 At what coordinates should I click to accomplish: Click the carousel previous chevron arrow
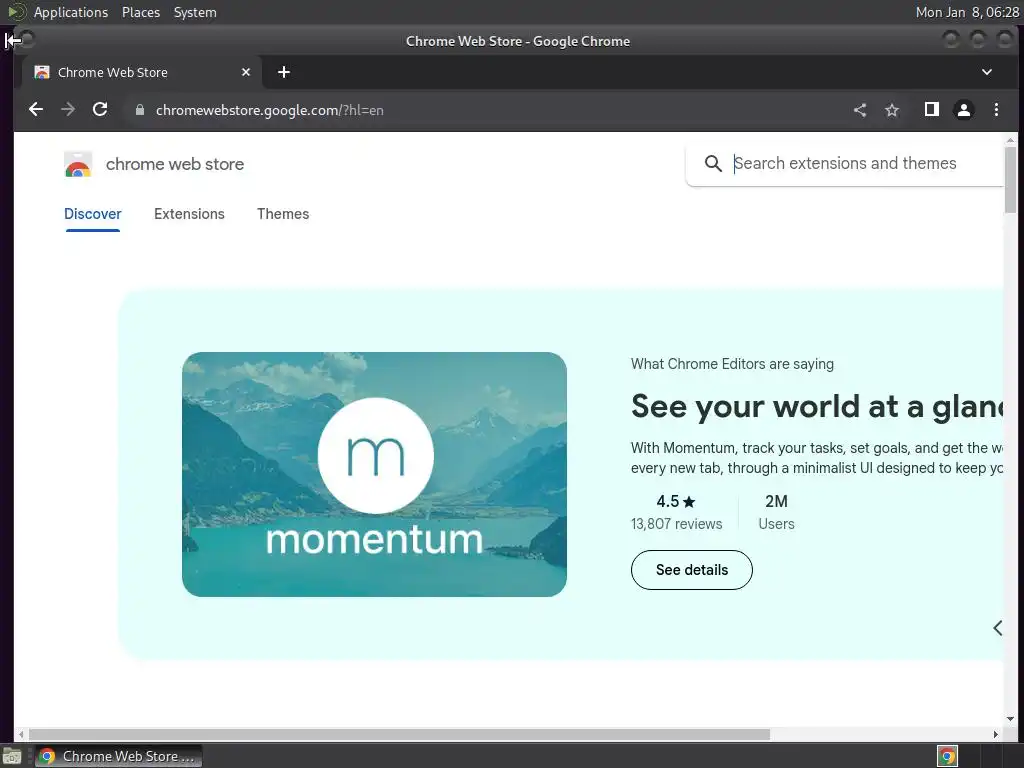997,628
